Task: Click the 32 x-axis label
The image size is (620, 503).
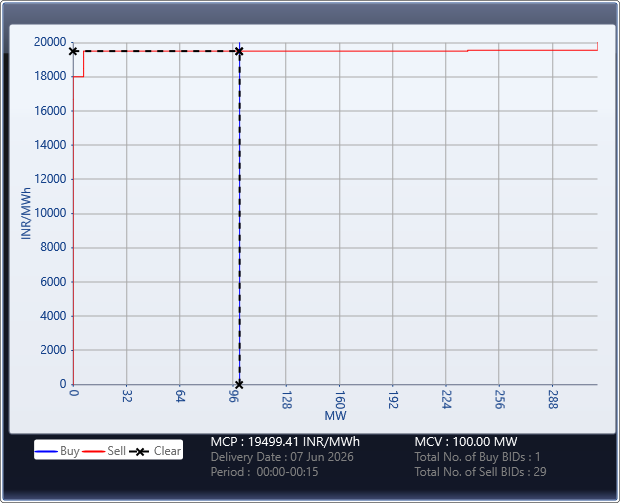Action: point(127,397)
